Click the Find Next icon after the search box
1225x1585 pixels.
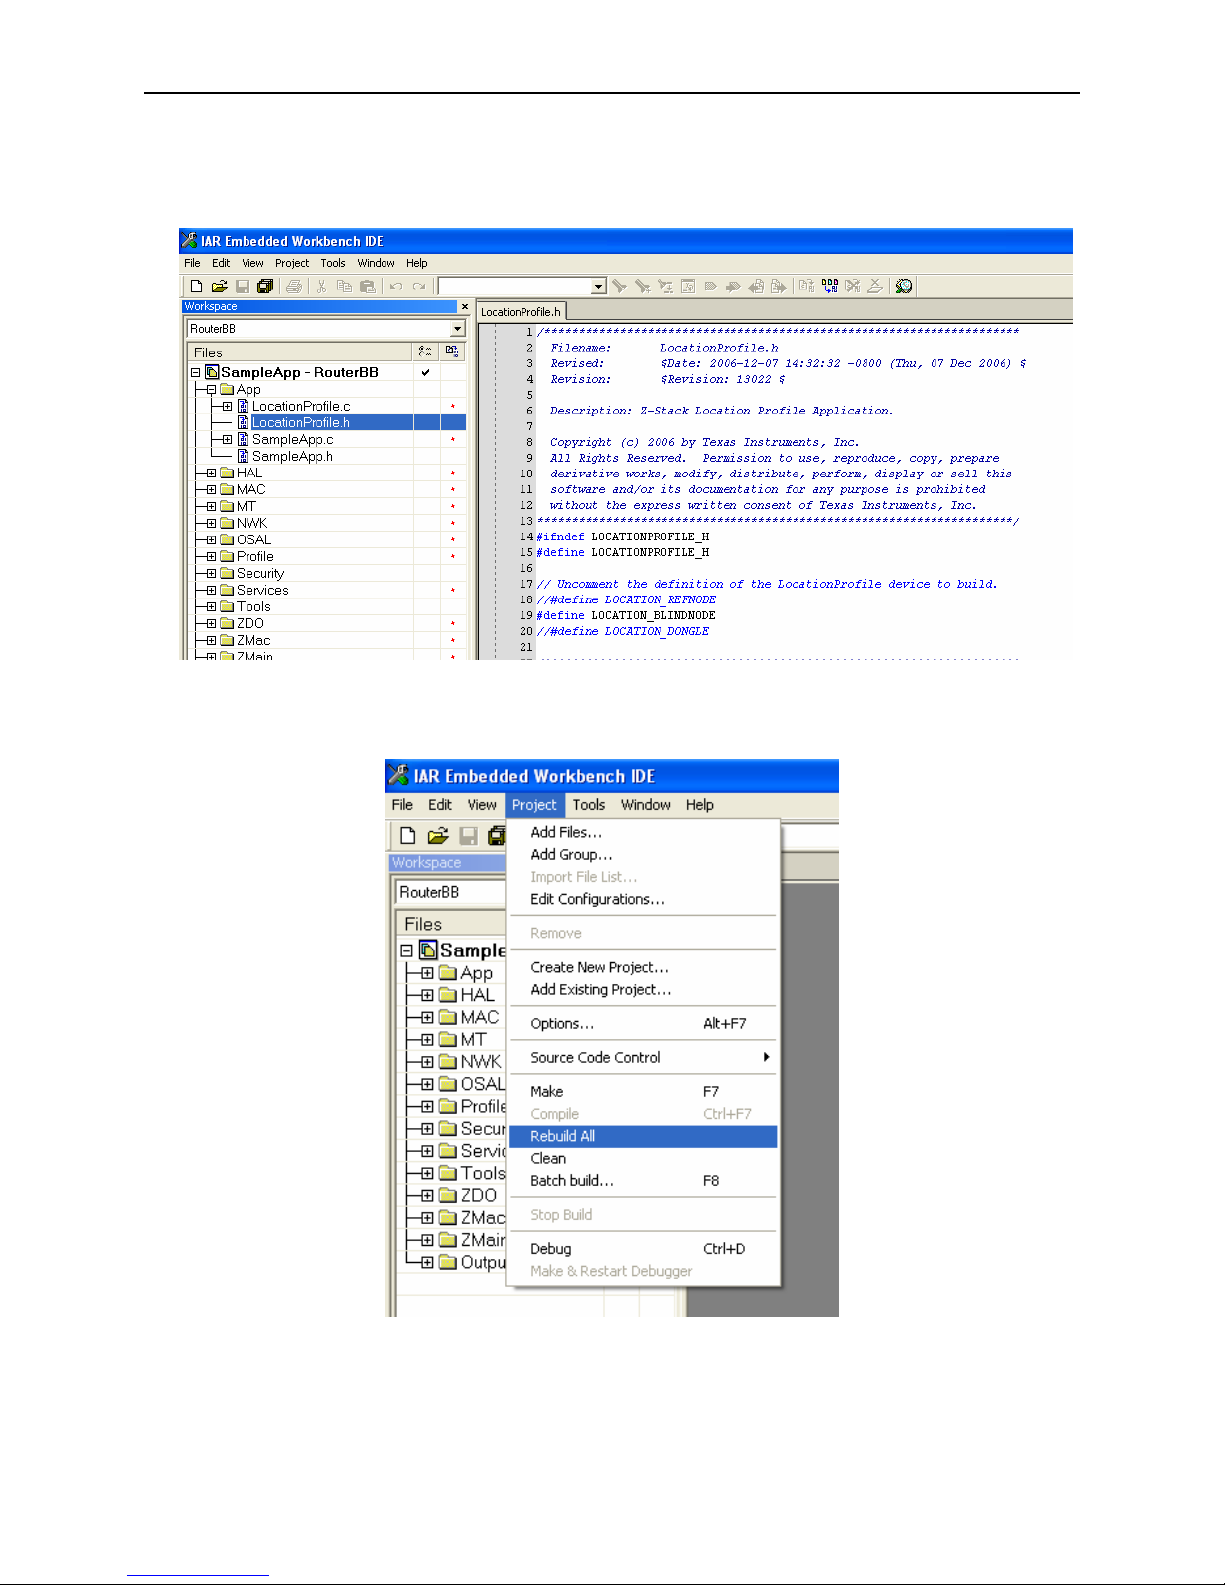coord(620,286)
